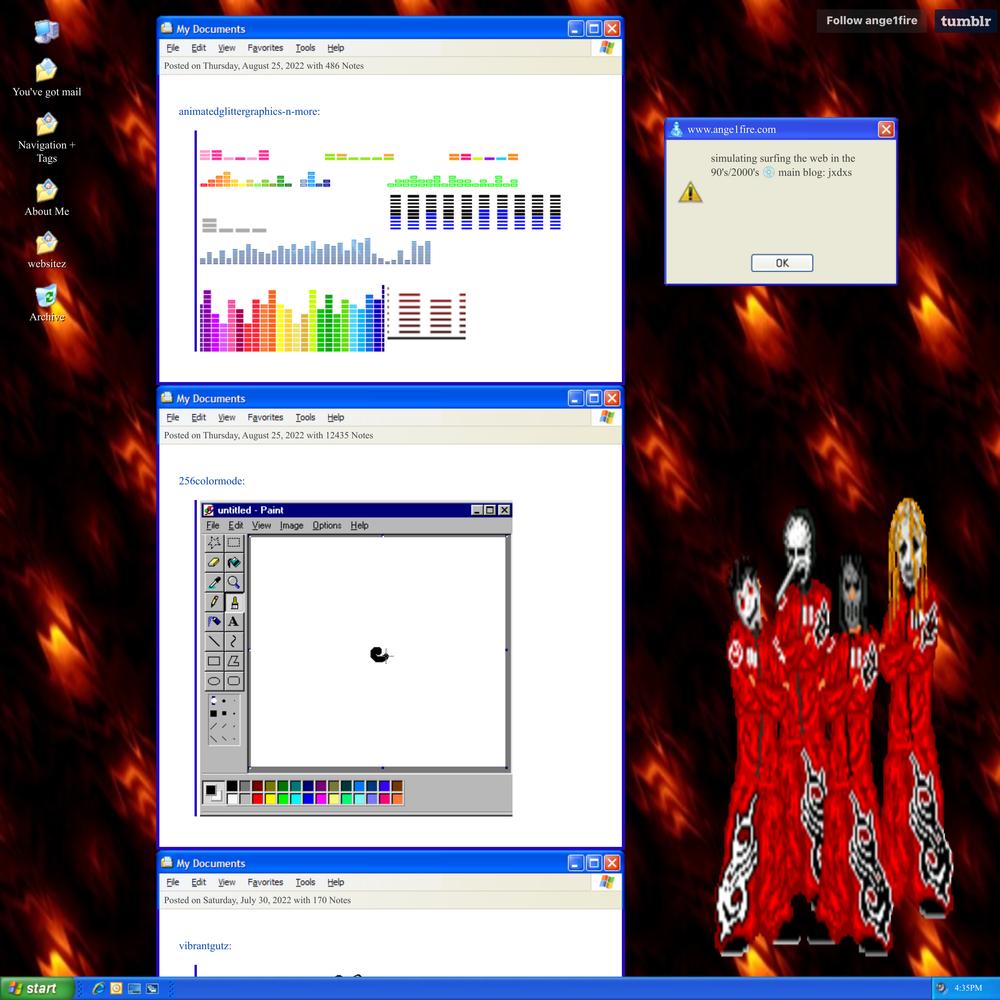The height and width of the screenshot is (1000, 1000).
Task: Open the animatedglittergraphics-n-more blog link
Action: tap(249, 112)
